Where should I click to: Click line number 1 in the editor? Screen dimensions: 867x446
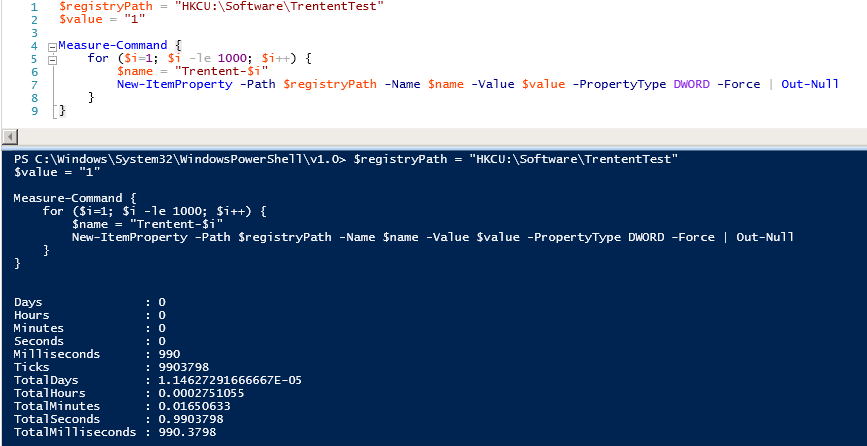coord(35,7)
